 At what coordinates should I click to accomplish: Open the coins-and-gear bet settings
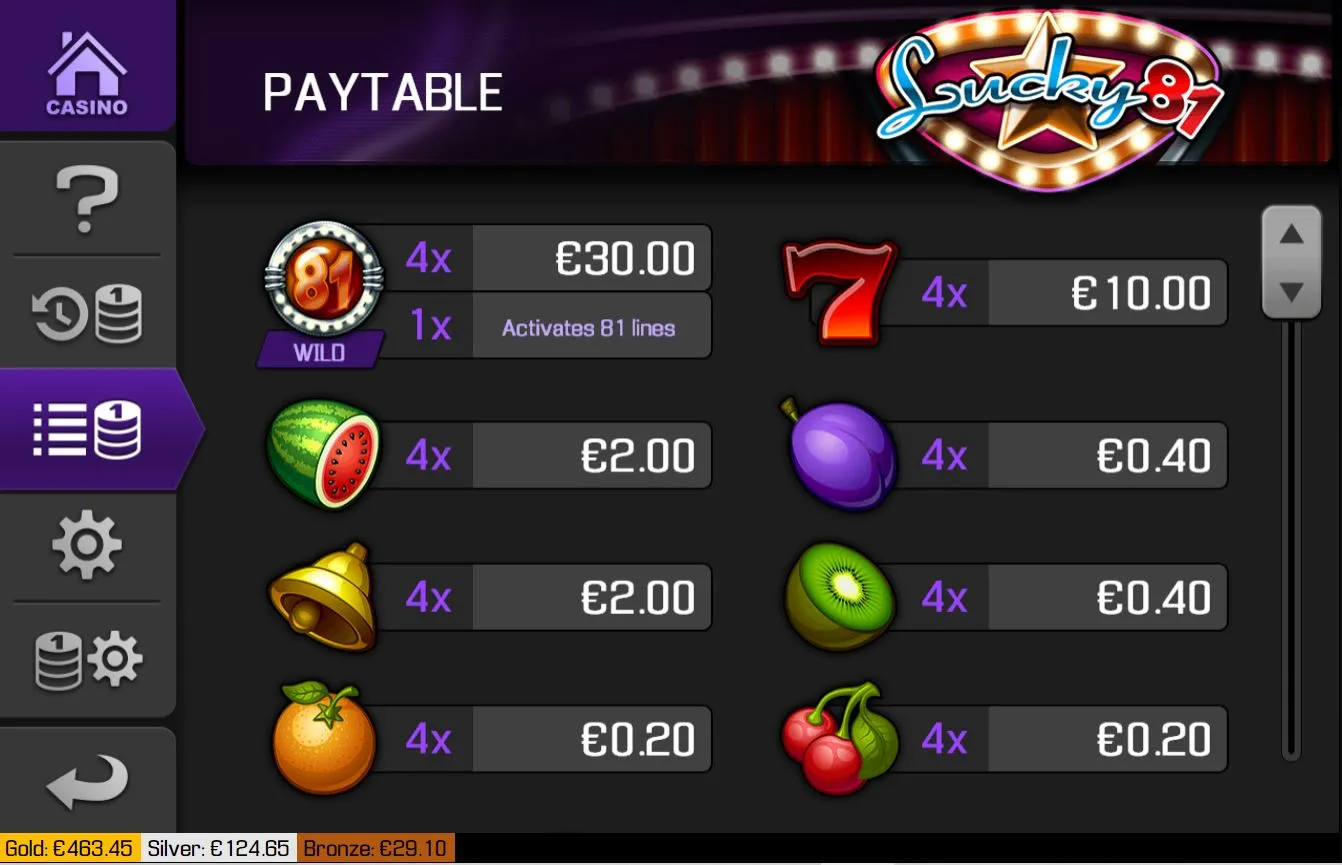(87, 660)
